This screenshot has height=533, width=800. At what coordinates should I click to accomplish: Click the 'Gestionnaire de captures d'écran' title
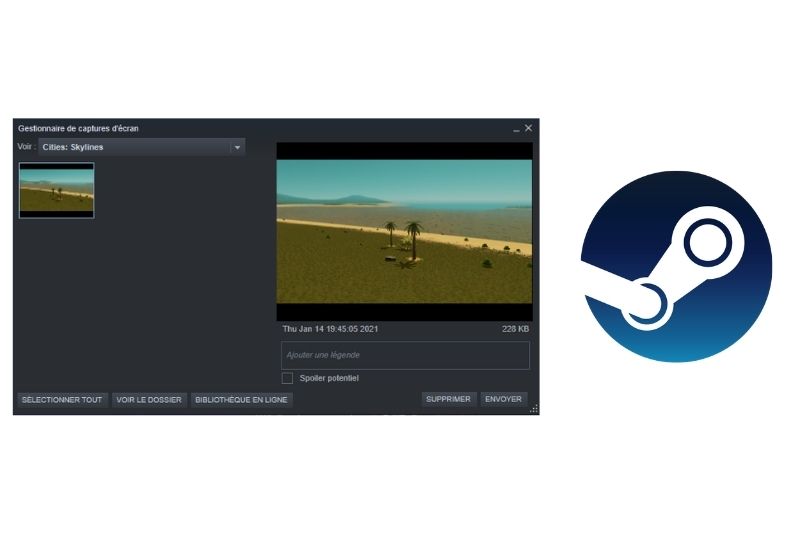pyautogui.click(x=79, y=129)
